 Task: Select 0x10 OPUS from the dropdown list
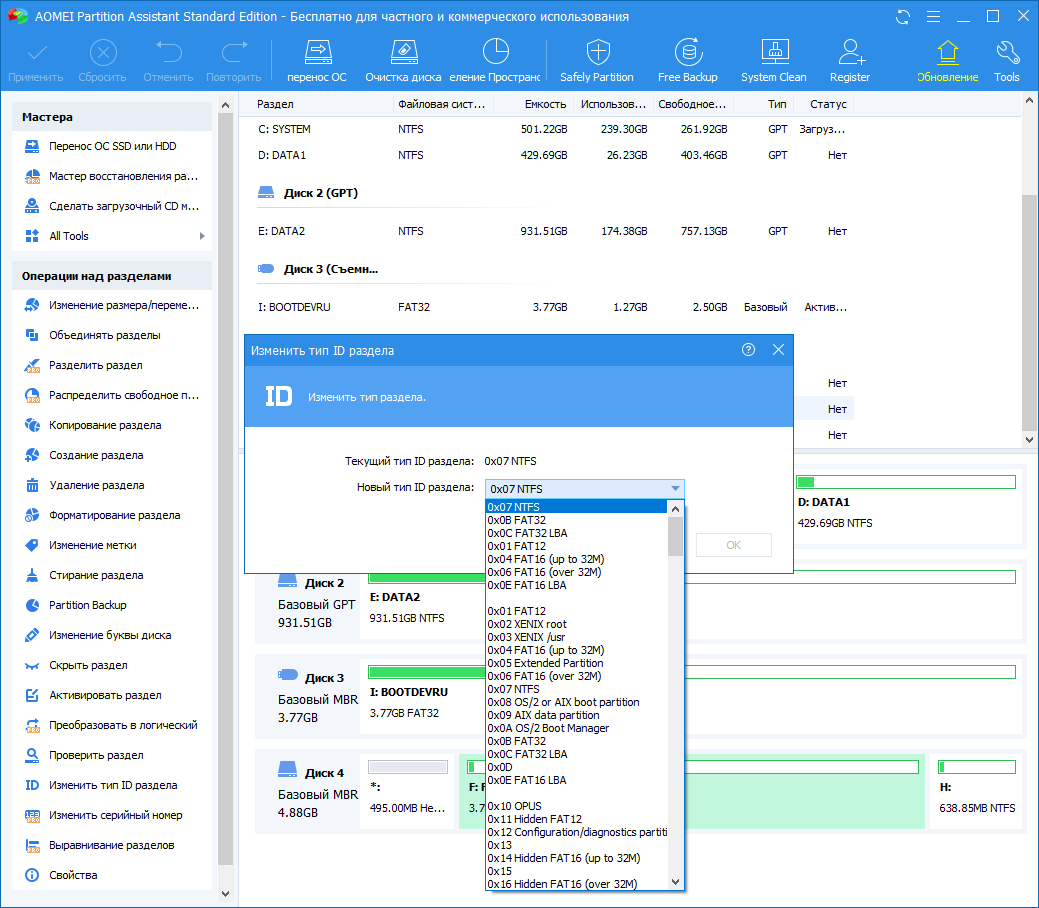coord(576,806)
